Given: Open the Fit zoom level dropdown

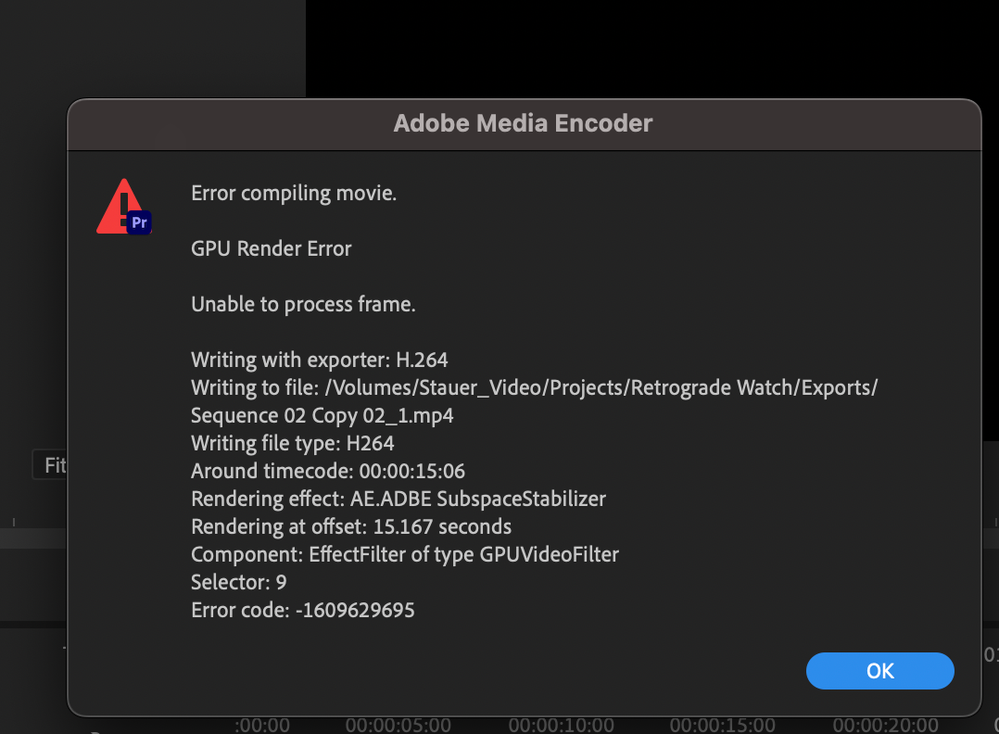Looking at the screenshot, I should [x=52, y=465].
